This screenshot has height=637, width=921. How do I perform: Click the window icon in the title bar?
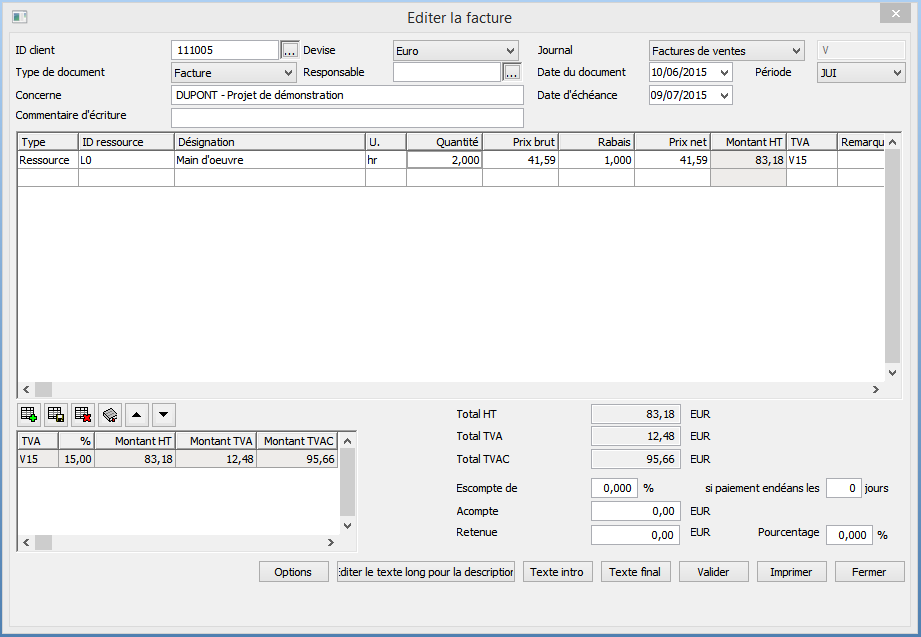(19, 18)
